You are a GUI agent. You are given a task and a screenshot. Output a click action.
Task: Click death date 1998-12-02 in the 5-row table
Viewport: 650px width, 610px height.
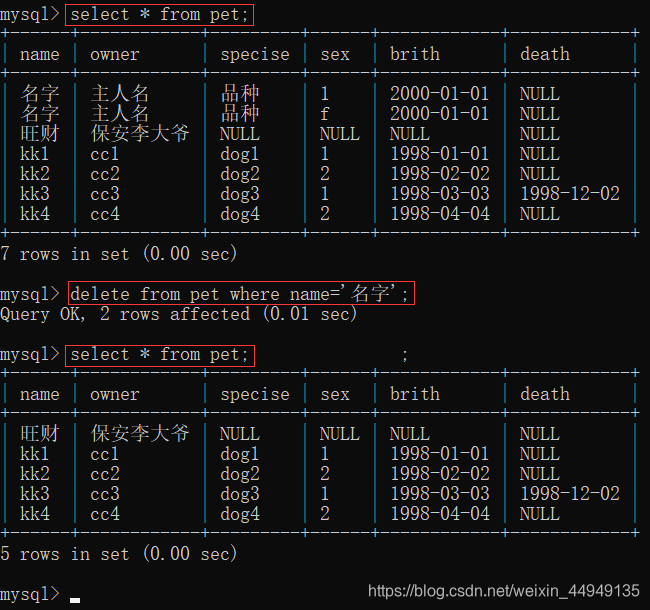(570, 494)
